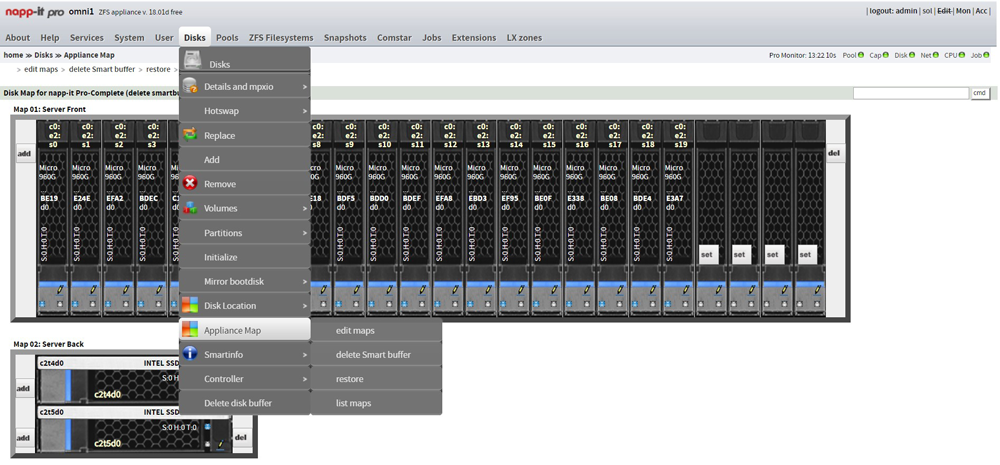Choose Delete disk buffer menu entry
The height and width of the screenshot is (465, 1000).
[245, 403]
